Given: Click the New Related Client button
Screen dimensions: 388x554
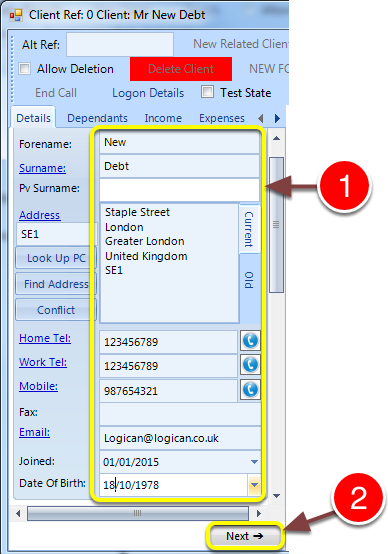Looking at the screenshot, I should [240, 44].
